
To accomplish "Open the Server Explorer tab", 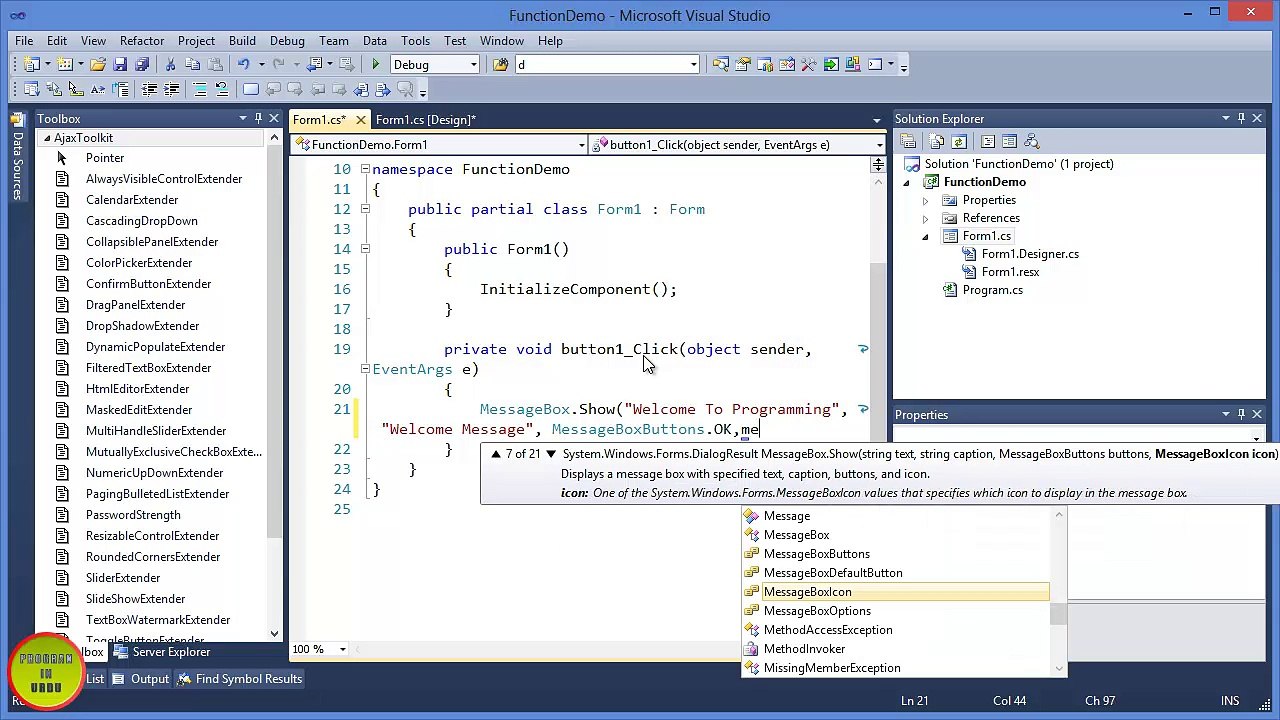I will (161, 652).
